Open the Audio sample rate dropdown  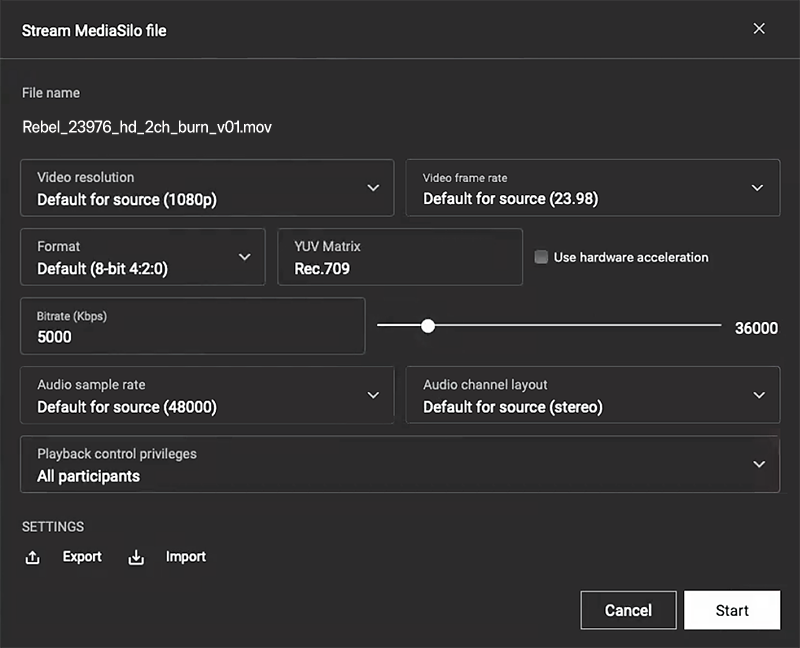click(207, 395)
